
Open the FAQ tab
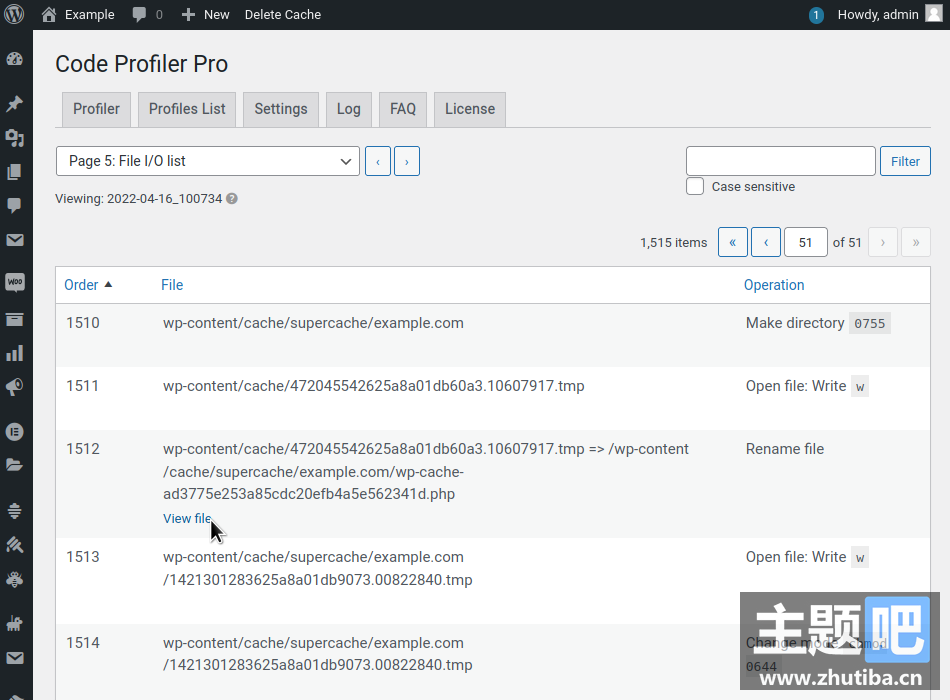point(403,109)
